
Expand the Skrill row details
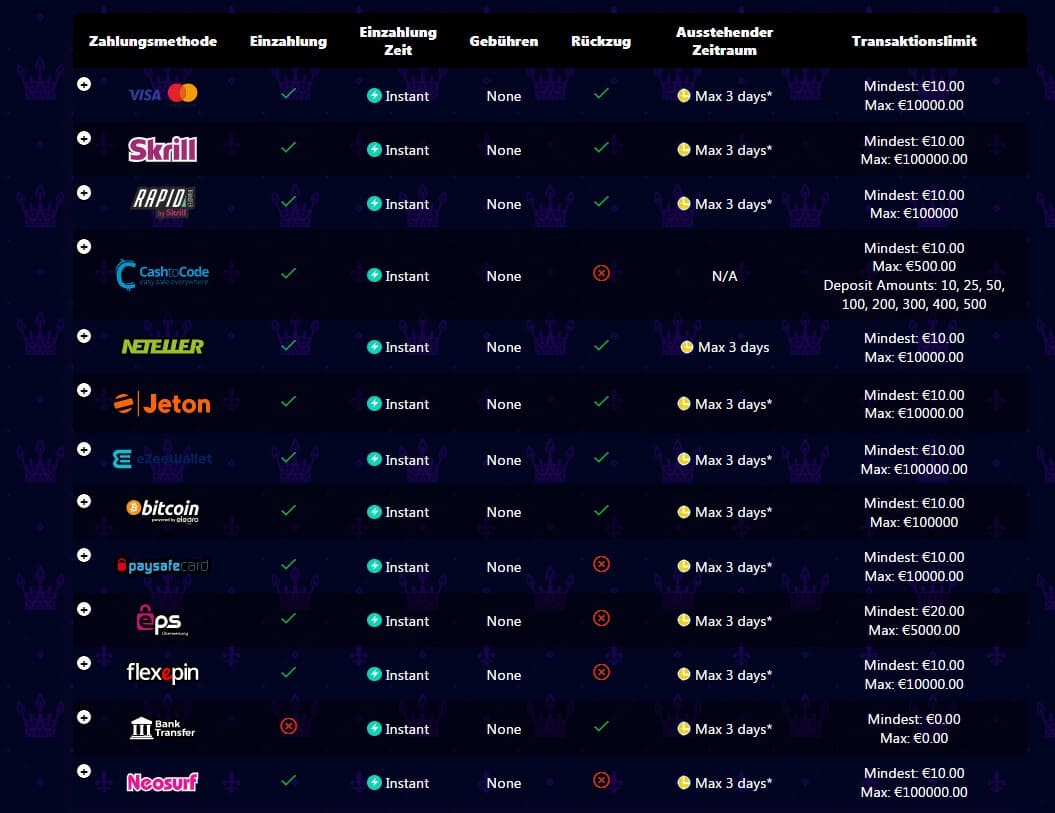84,138
